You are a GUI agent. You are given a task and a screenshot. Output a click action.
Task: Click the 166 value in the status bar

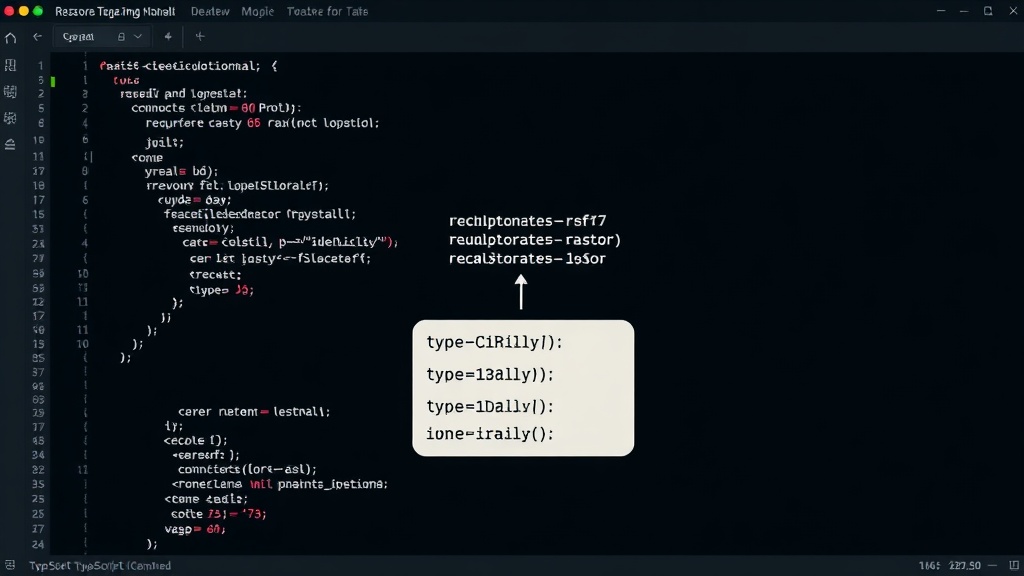(929, 566)
